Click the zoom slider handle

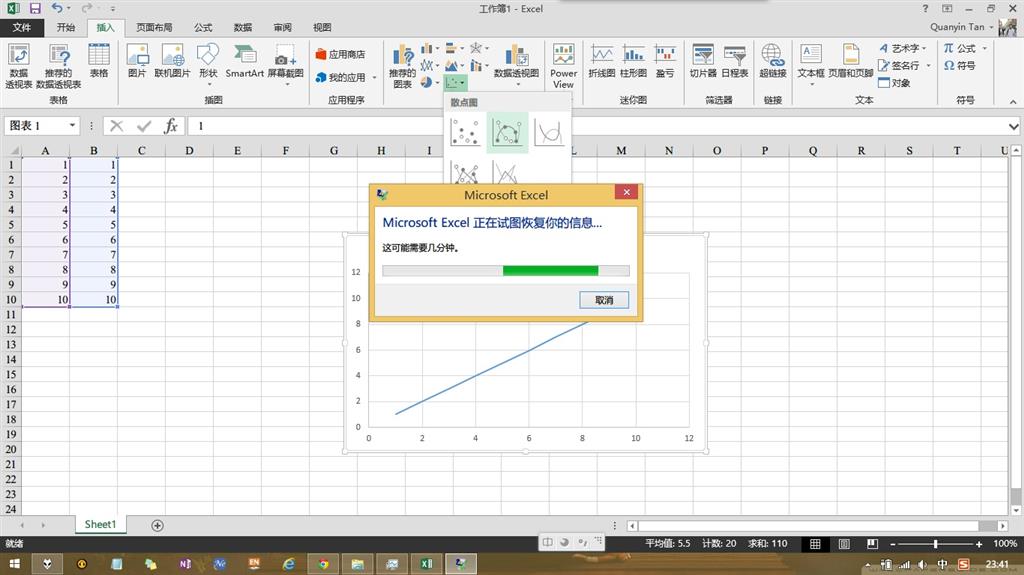click(935, 544)
